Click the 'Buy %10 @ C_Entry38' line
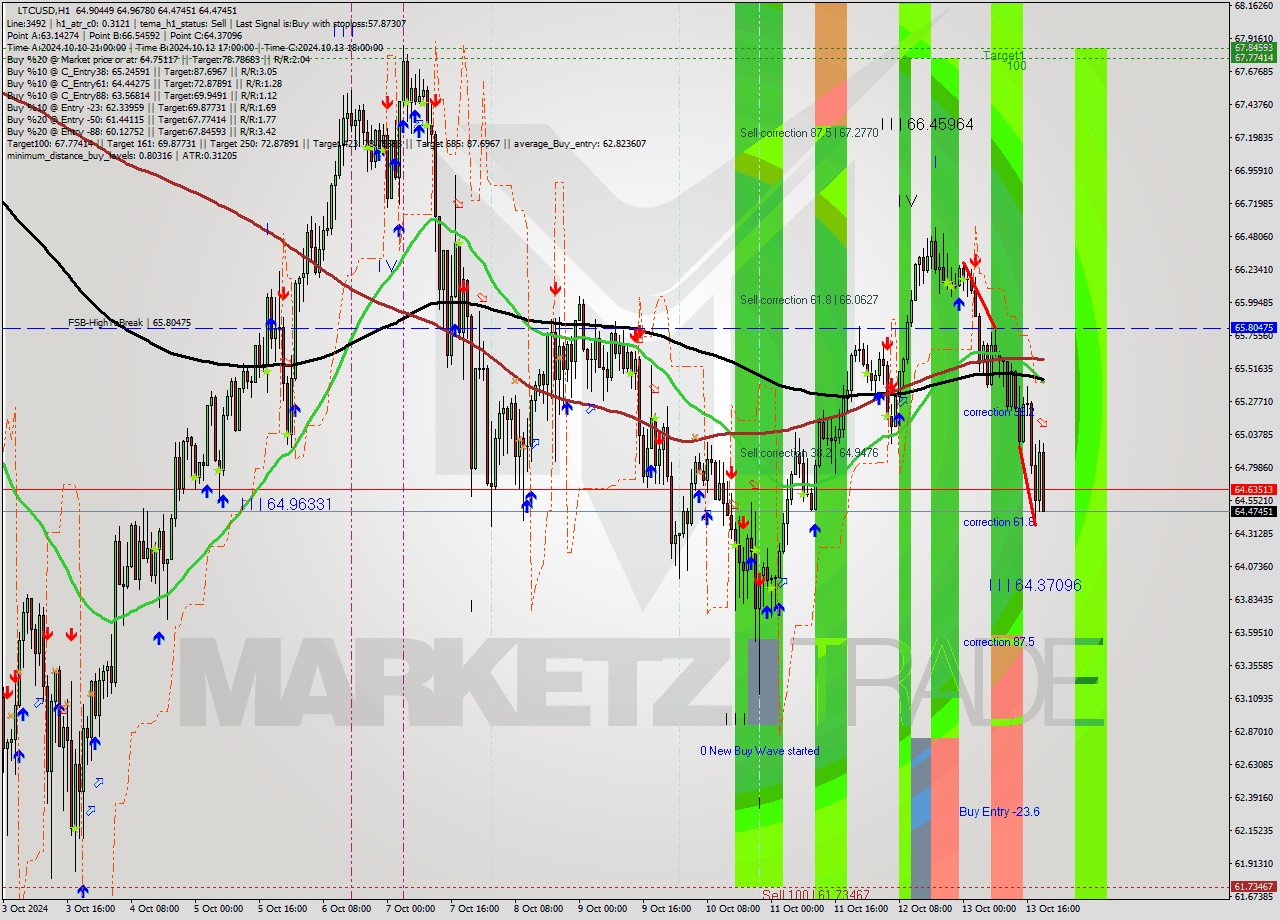Viewport: 1280px width, 920px height. (x=141, y=71)
